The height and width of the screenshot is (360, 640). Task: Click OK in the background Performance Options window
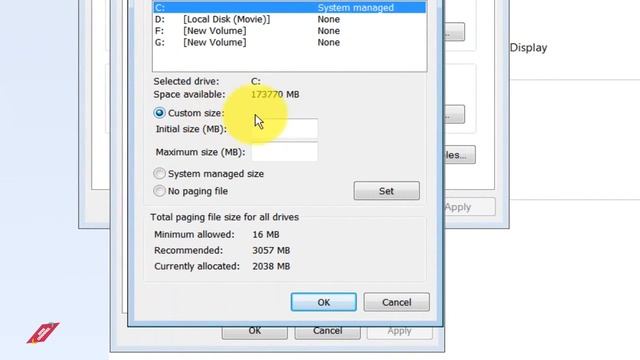[255, 332]
